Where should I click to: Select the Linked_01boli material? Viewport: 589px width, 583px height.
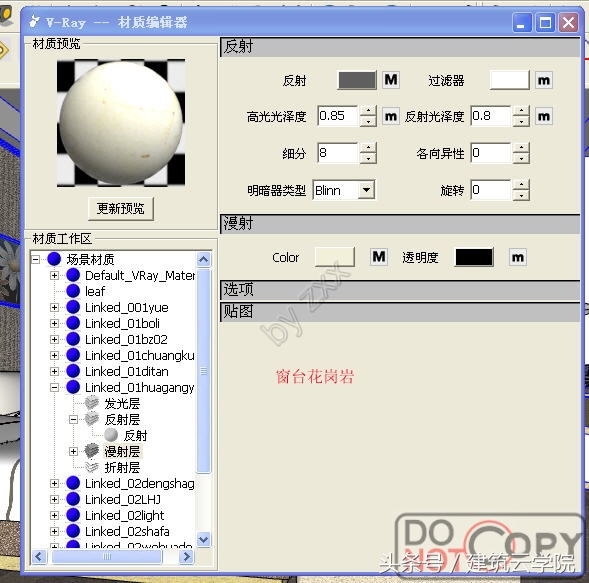[x=122, y=323]
